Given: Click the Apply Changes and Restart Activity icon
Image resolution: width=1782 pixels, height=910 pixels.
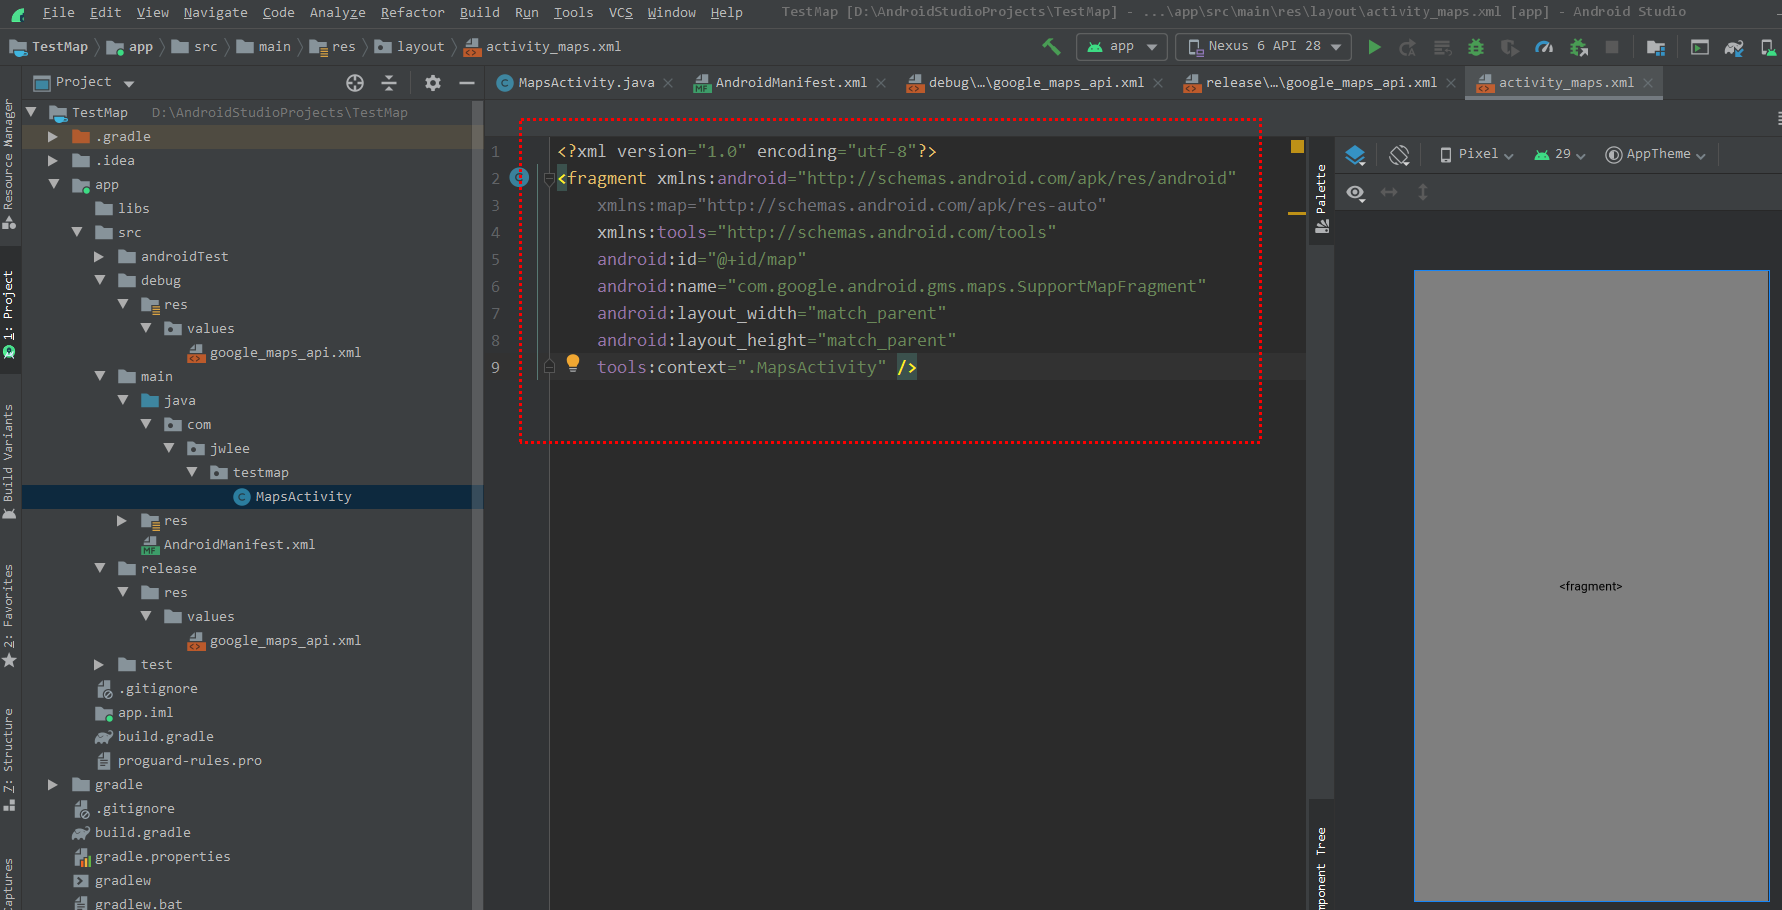Looking at the screenshot, I should click(1408, 47).
